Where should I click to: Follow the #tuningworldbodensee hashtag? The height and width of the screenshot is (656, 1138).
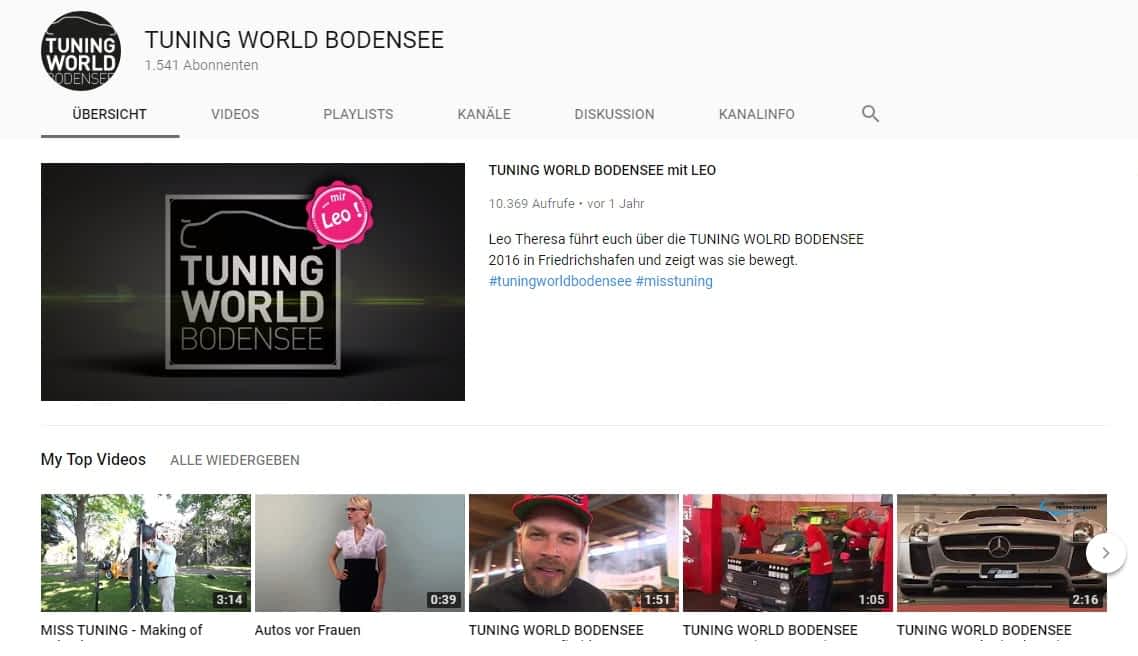560,281
